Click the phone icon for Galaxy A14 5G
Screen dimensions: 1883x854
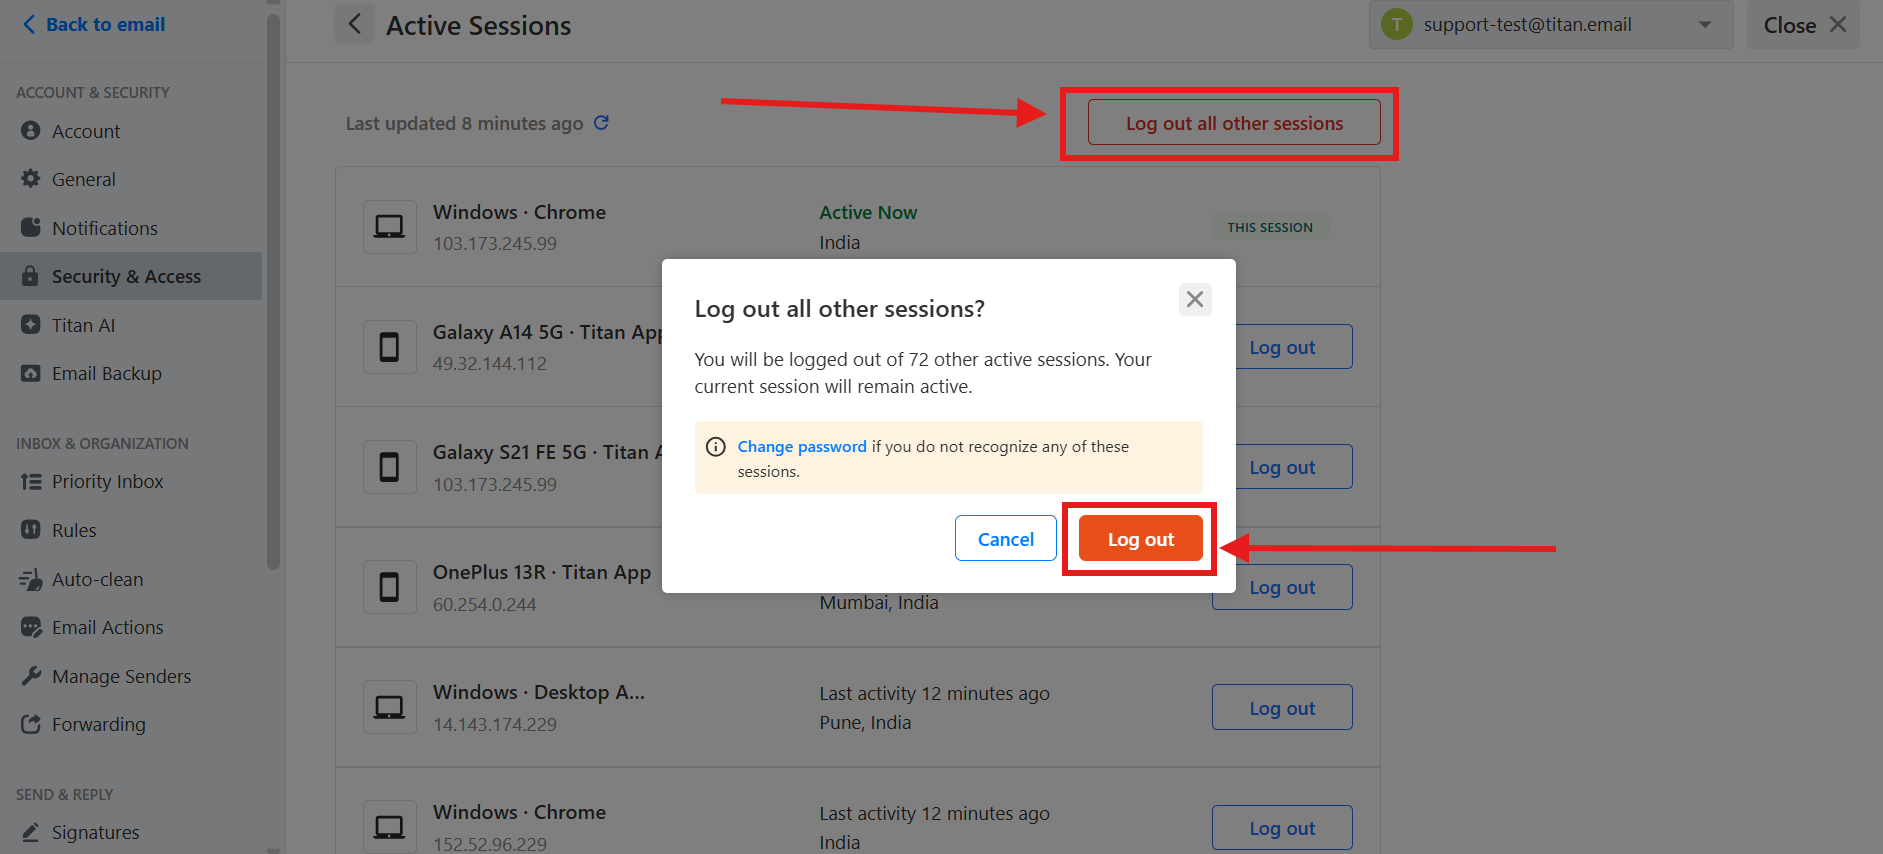coord(389,347)
